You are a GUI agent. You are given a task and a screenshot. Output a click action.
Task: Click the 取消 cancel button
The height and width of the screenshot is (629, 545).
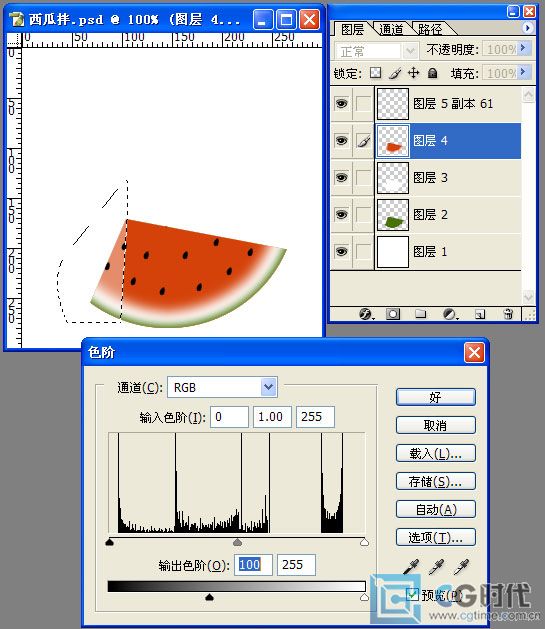(x=436, y=425)
